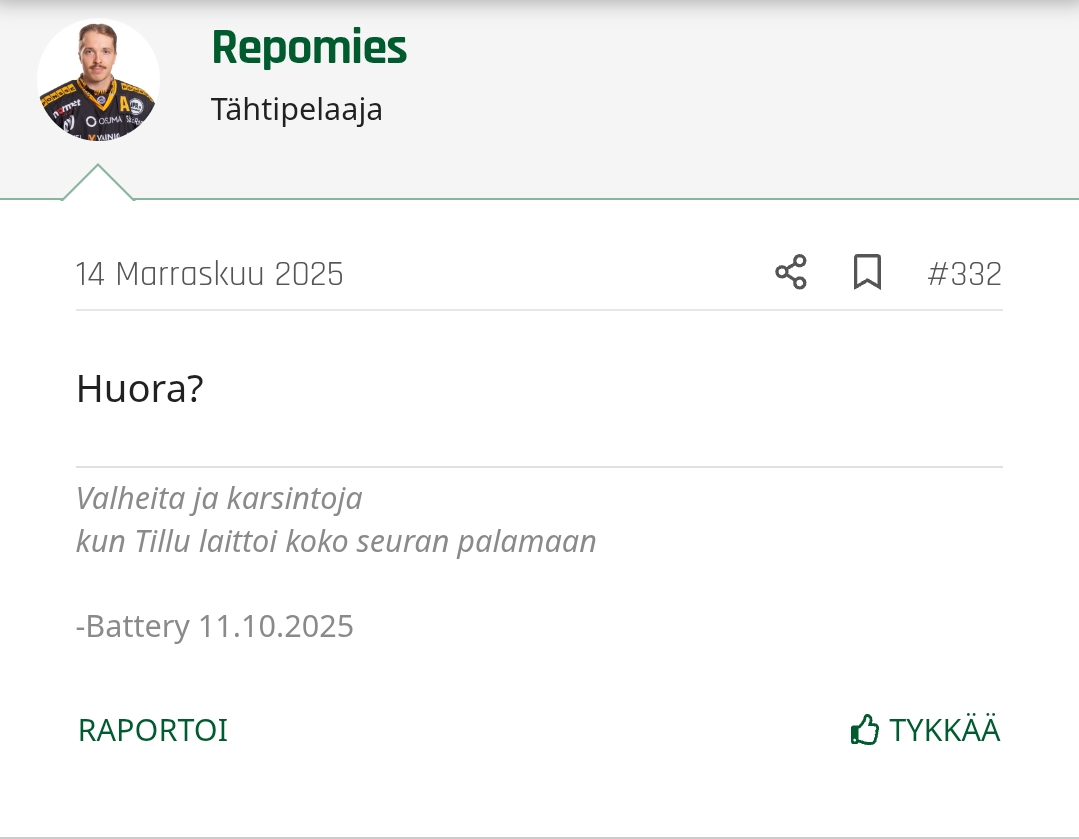This screenshot has width=1079, height=839.
Task: Click the bookmark ribbon beside the share icon
Action: tap(867, 272)
